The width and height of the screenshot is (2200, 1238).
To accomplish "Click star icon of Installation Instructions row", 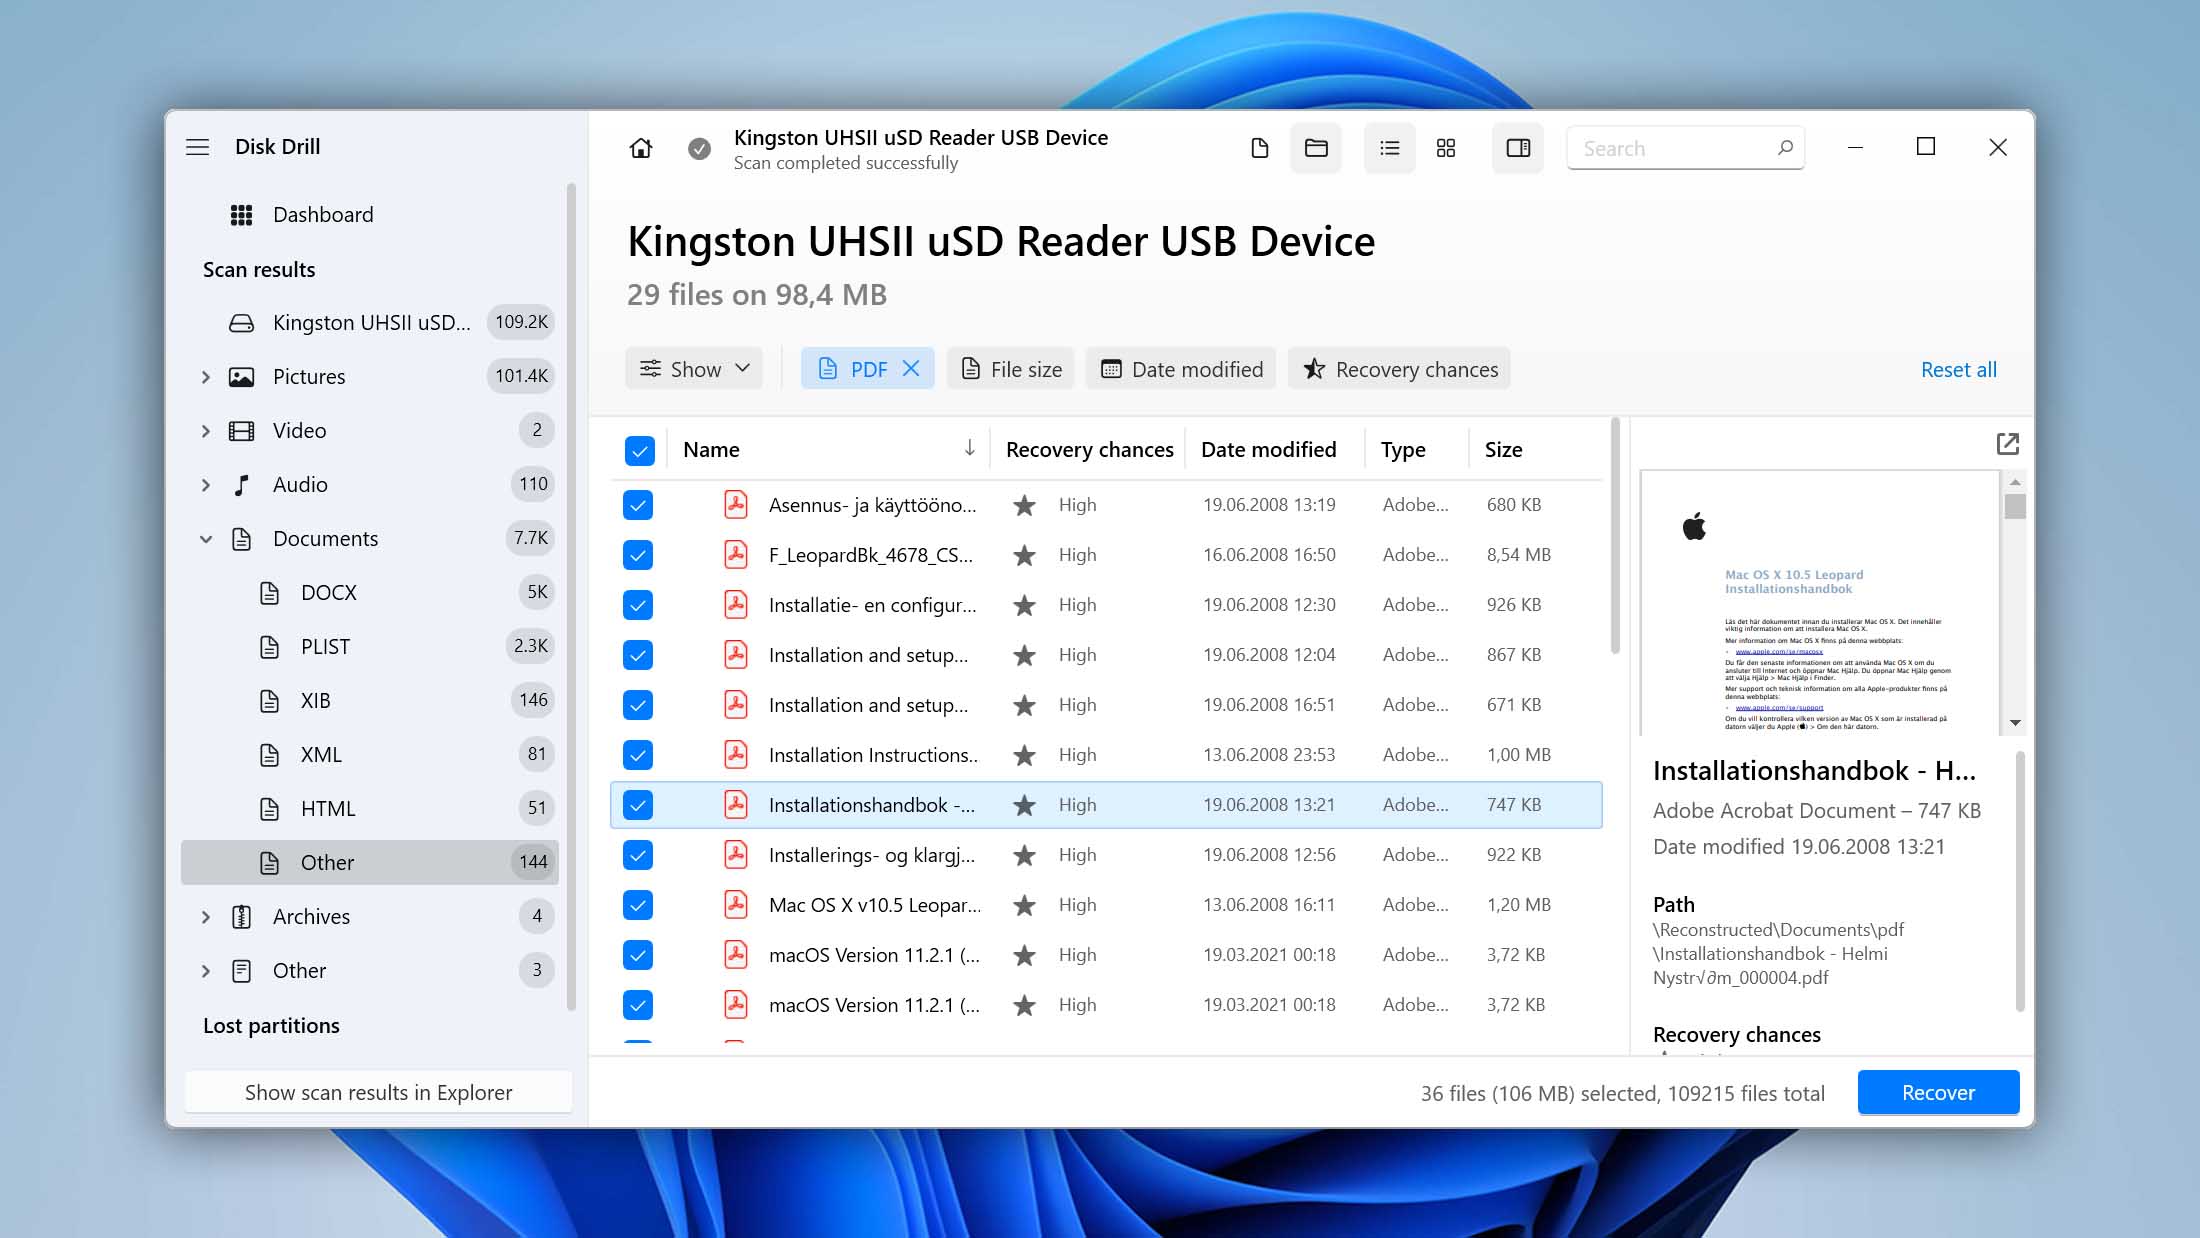I will click(x=1024, y=755).
